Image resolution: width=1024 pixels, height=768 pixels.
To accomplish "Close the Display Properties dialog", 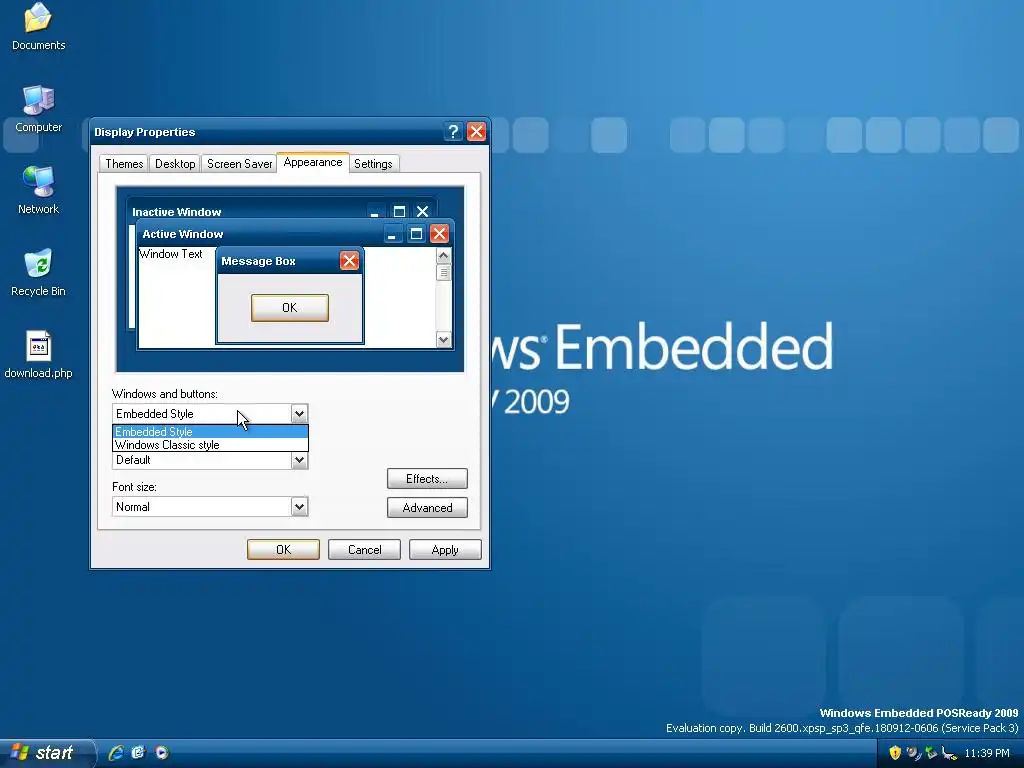I will click(x=477, y=132).
